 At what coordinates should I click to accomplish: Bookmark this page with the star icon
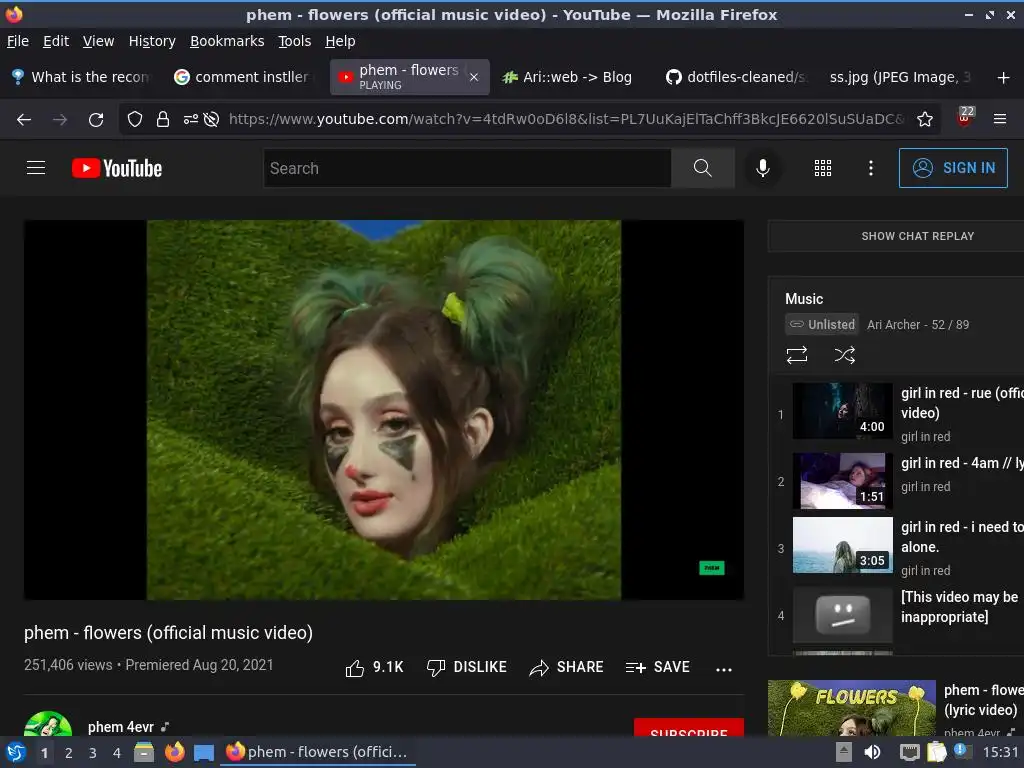(x=925, y=119)
